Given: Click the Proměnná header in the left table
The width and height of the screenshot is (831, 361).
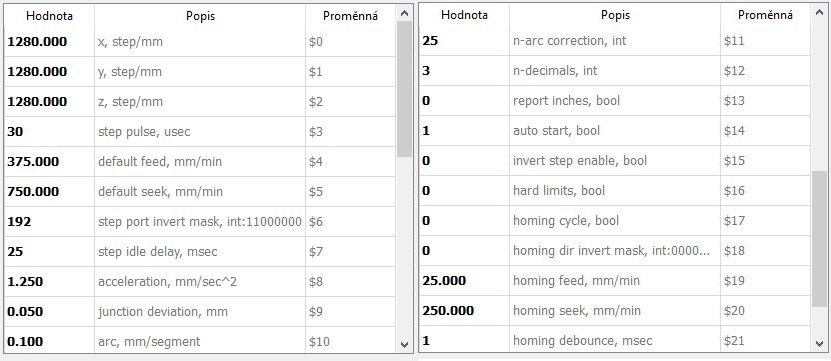Looking at the screenshot, I should pyautogui.click(x=350, y=16).
